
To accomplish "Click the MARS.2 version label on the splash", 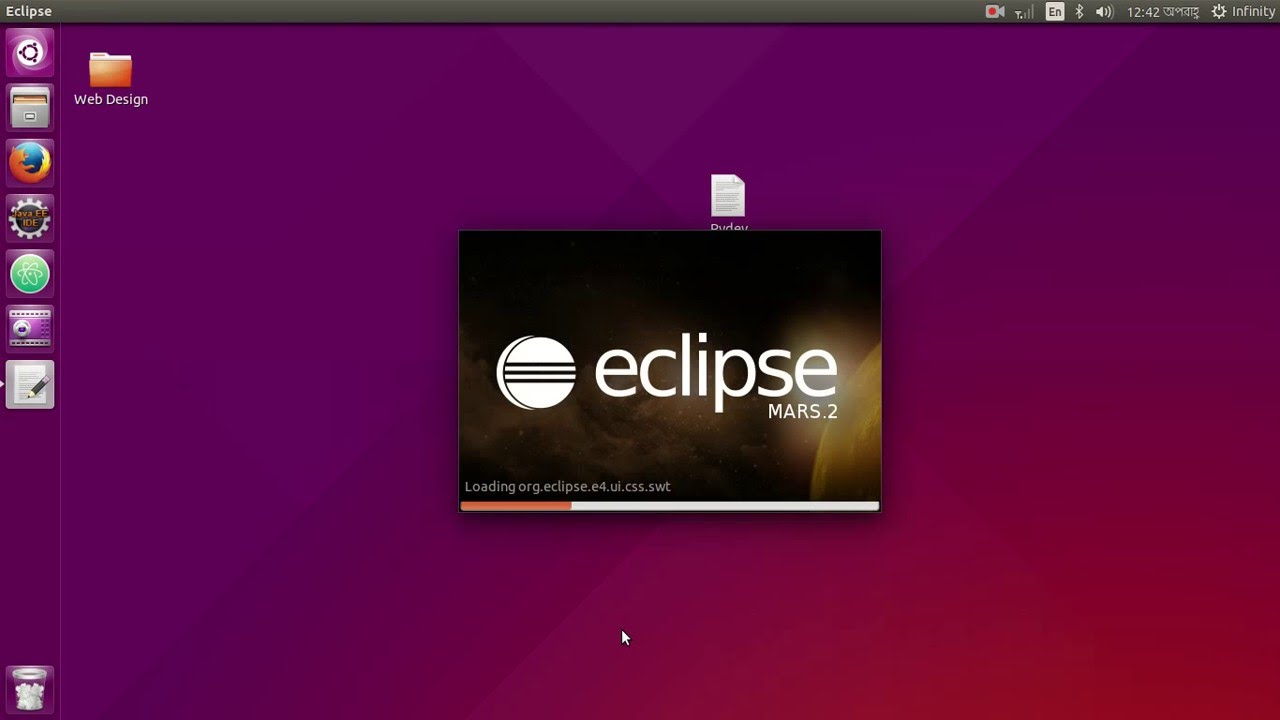I will 802,412.
